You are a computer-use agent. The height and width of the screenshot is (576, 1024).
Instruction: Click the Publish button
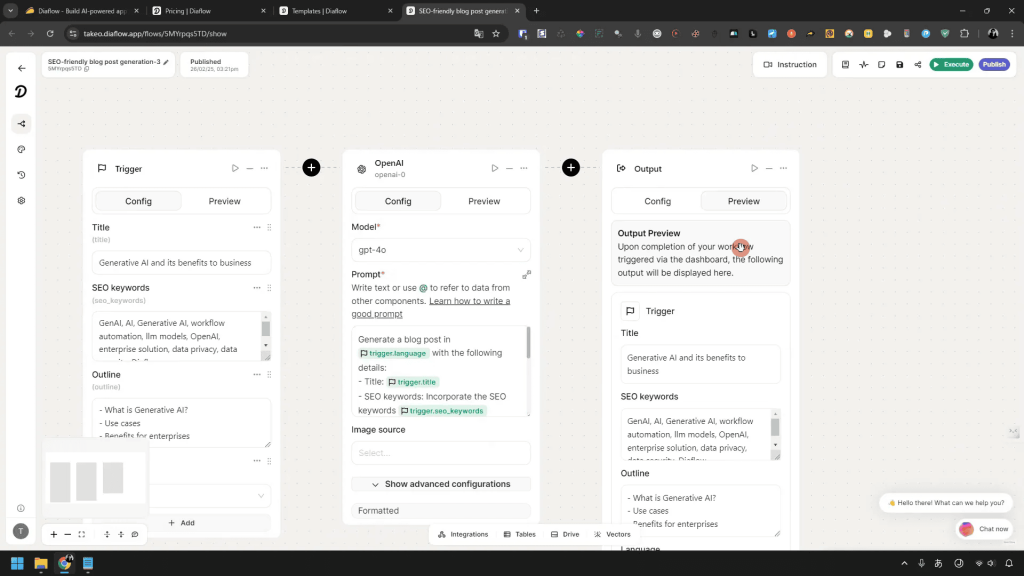994,65
